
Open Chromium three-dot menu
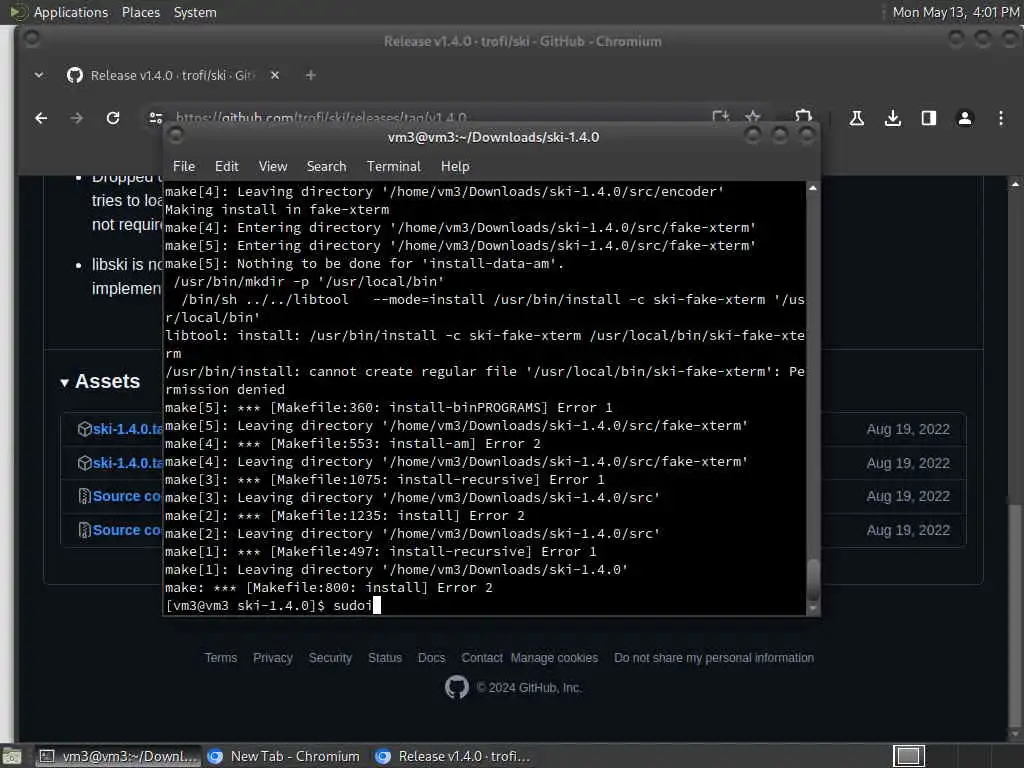click(1000, 118)
